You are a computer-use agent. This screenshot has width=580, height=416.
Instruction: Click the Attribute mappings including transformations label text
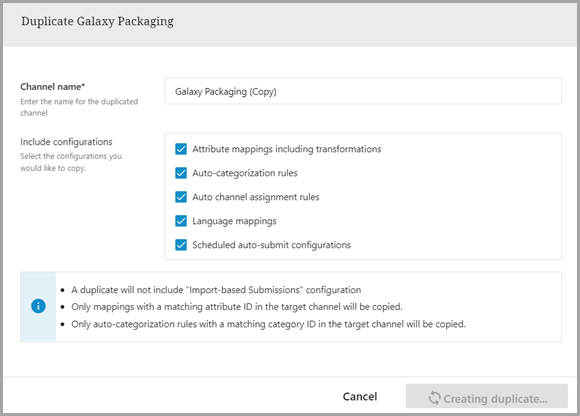287,149
